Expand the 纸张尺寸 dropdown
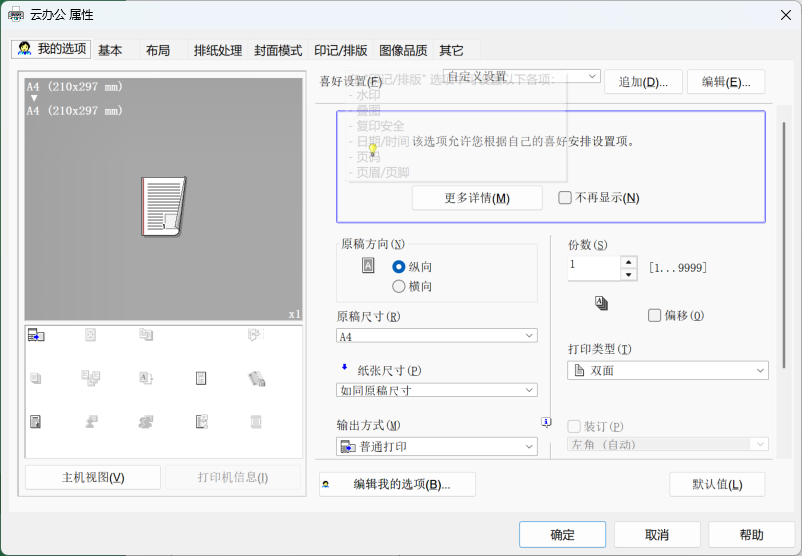This screenshot has width=802, height=556. coord(437,390)
